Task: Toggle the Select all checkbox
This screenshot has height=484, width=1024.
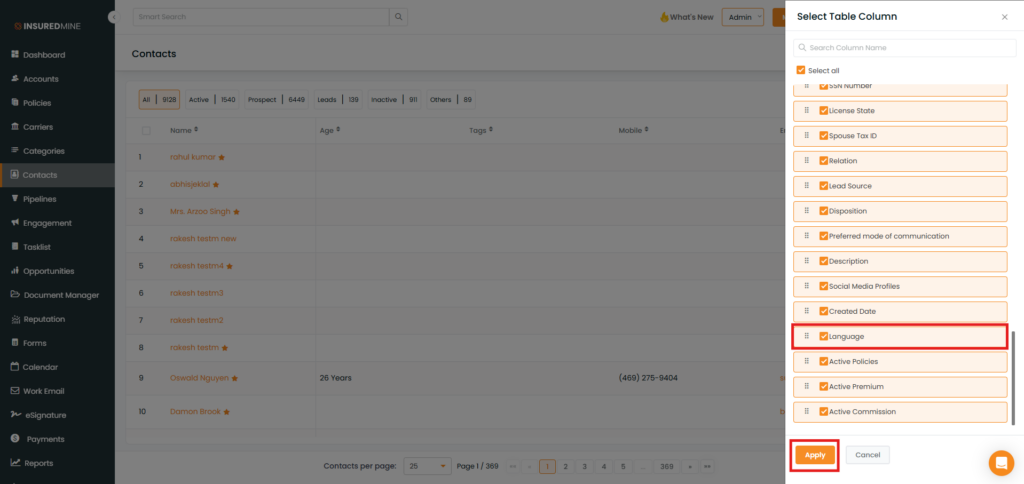Action: 800,70
